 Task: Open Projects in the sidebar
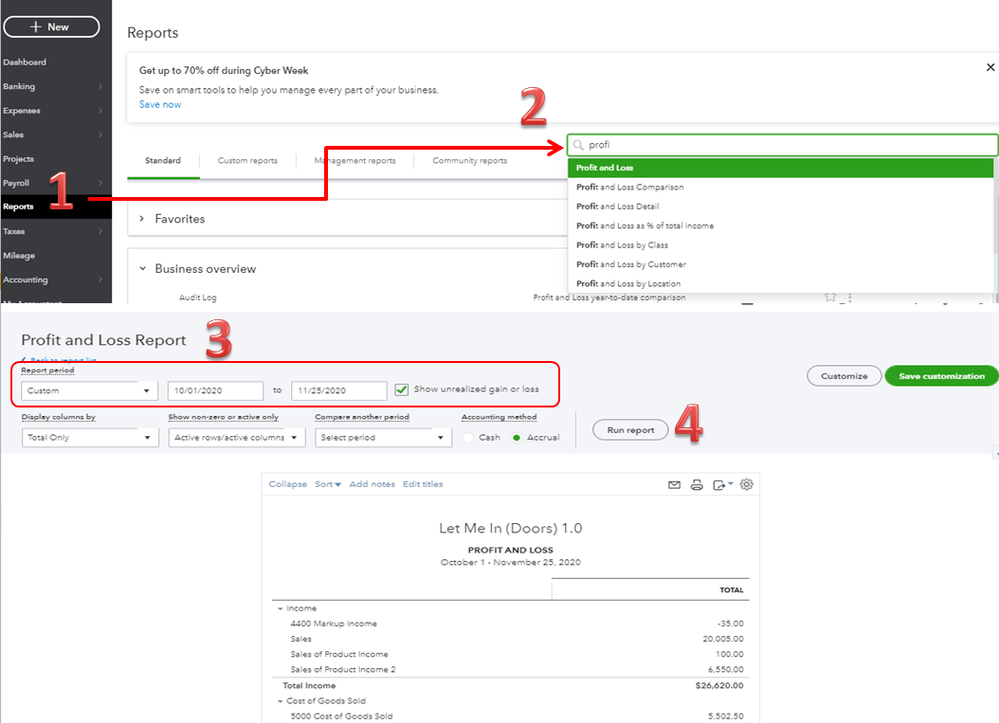click(18, 159)
